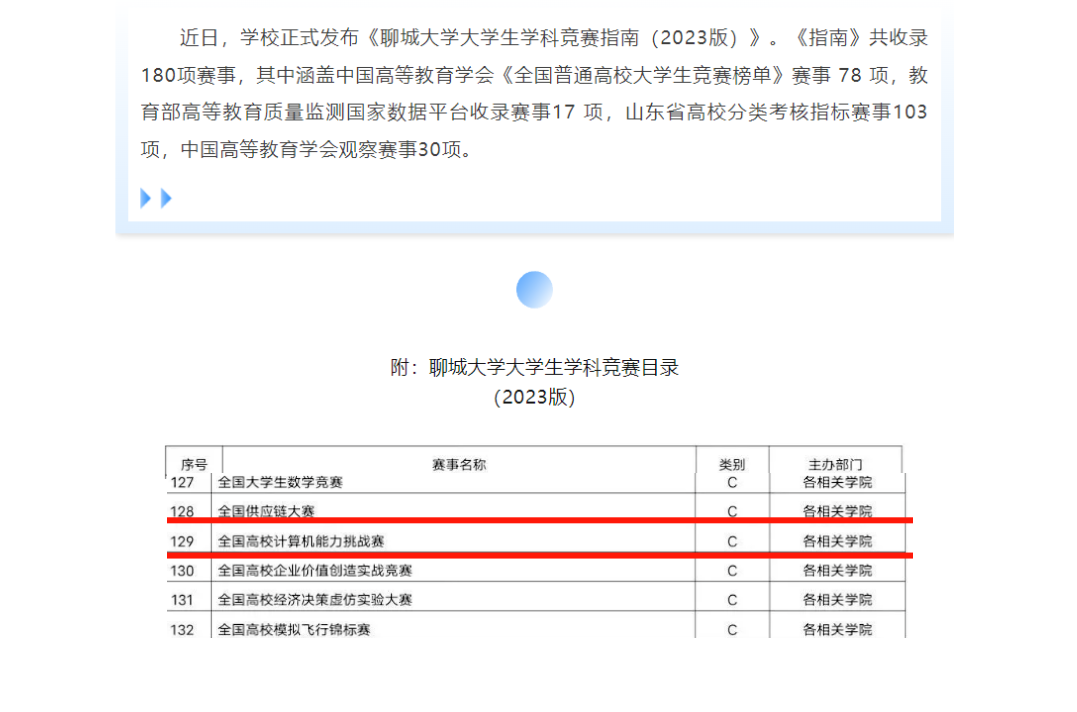Select the 全国高校企业价值创造实战竞赛 entry

point(315,571)
